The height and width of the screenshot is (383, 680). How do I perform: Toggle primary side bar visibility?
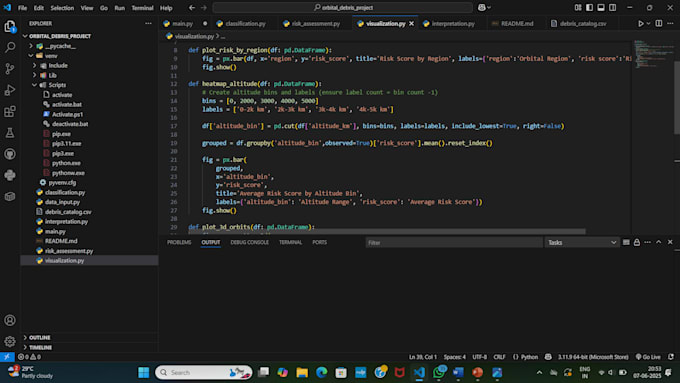click(x=589, y=7)
